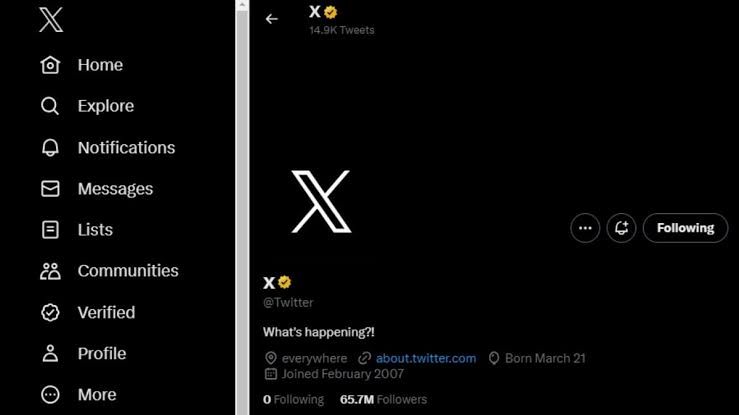Click the Verified badge icon in sidebar
739x415 pixels.
coord(50,312)
